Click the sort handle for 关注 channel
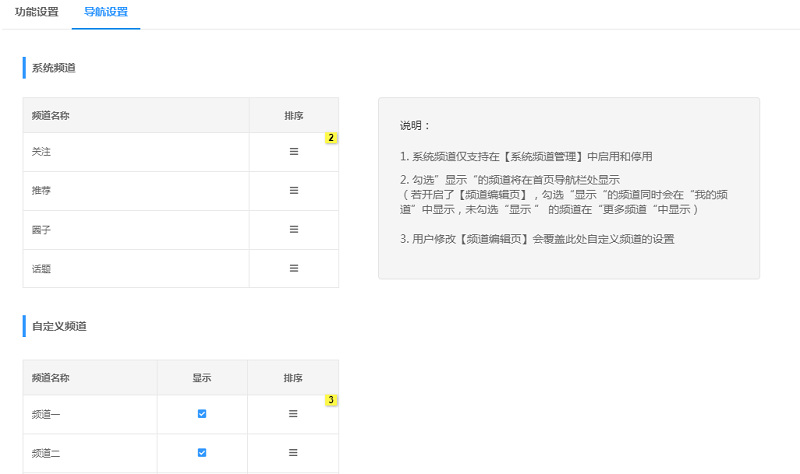 (294, 151)
